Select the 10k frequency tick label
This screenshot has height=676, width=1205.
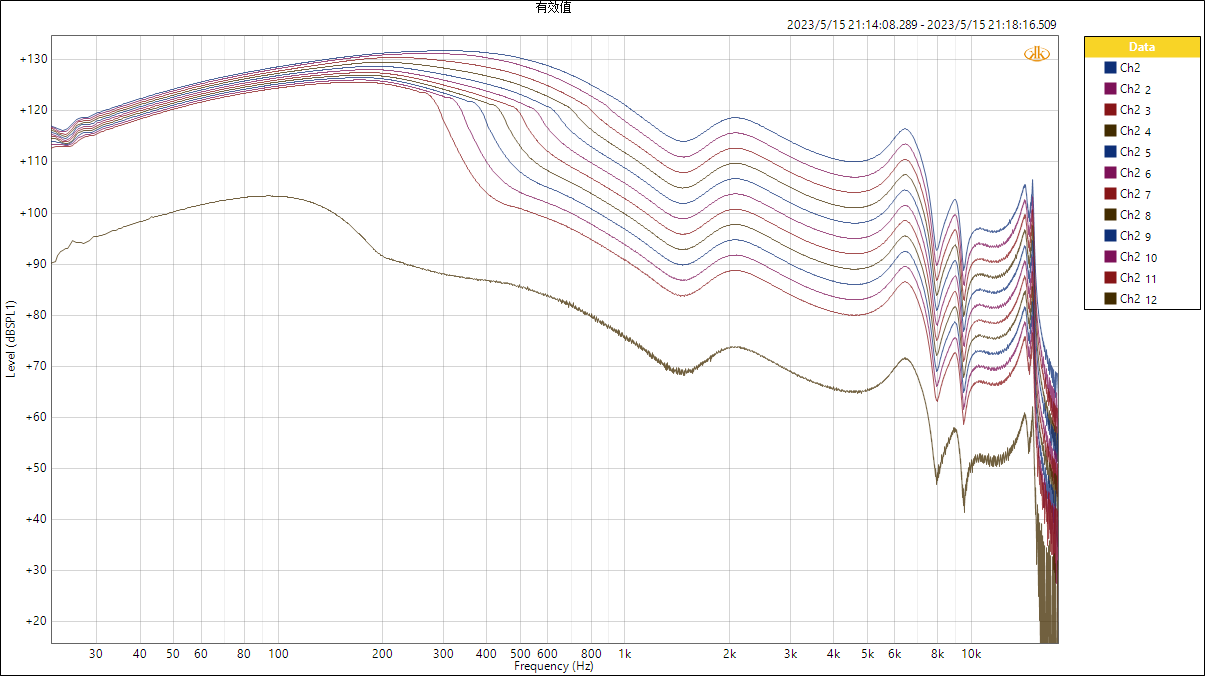(970, 654)
